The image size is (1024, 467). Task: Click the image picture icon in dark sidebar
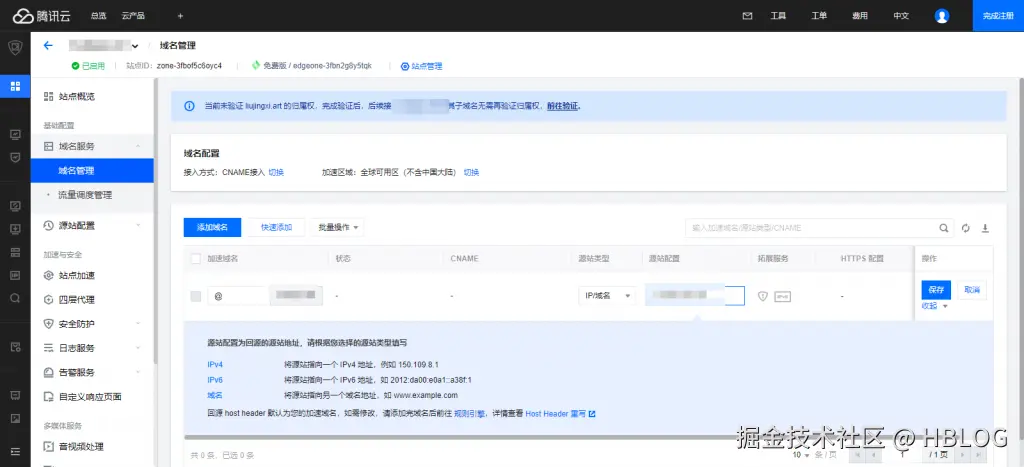pyautogui.click(x=15, y=418)
